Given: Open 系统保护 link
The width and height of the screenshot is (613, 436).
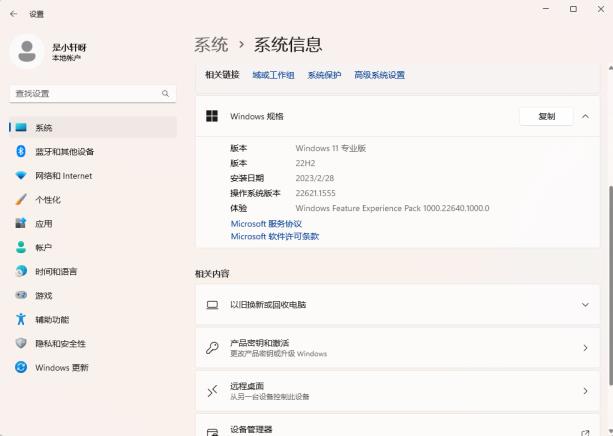Looking at the screenshot, I should click(x=324, y=75).
